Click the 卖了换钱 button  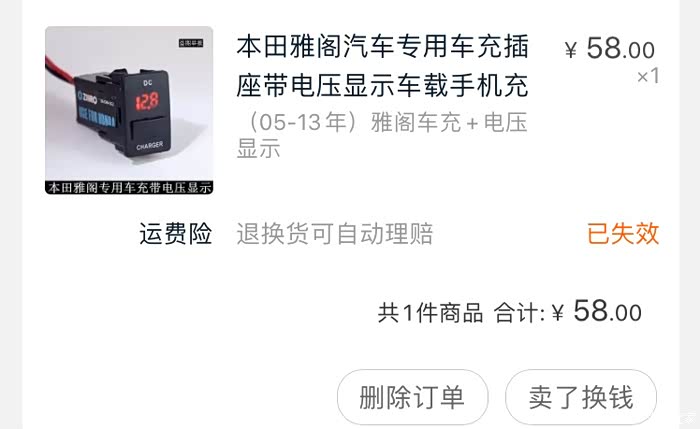(581, 397)
